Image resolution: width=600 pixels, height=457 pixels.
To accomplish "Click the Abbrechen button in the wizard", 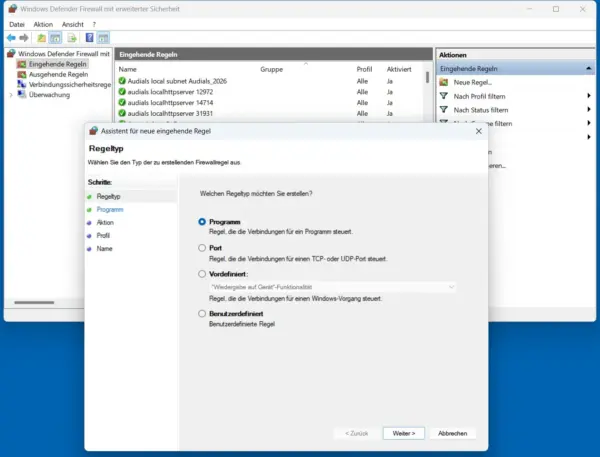I will (452, 433).
